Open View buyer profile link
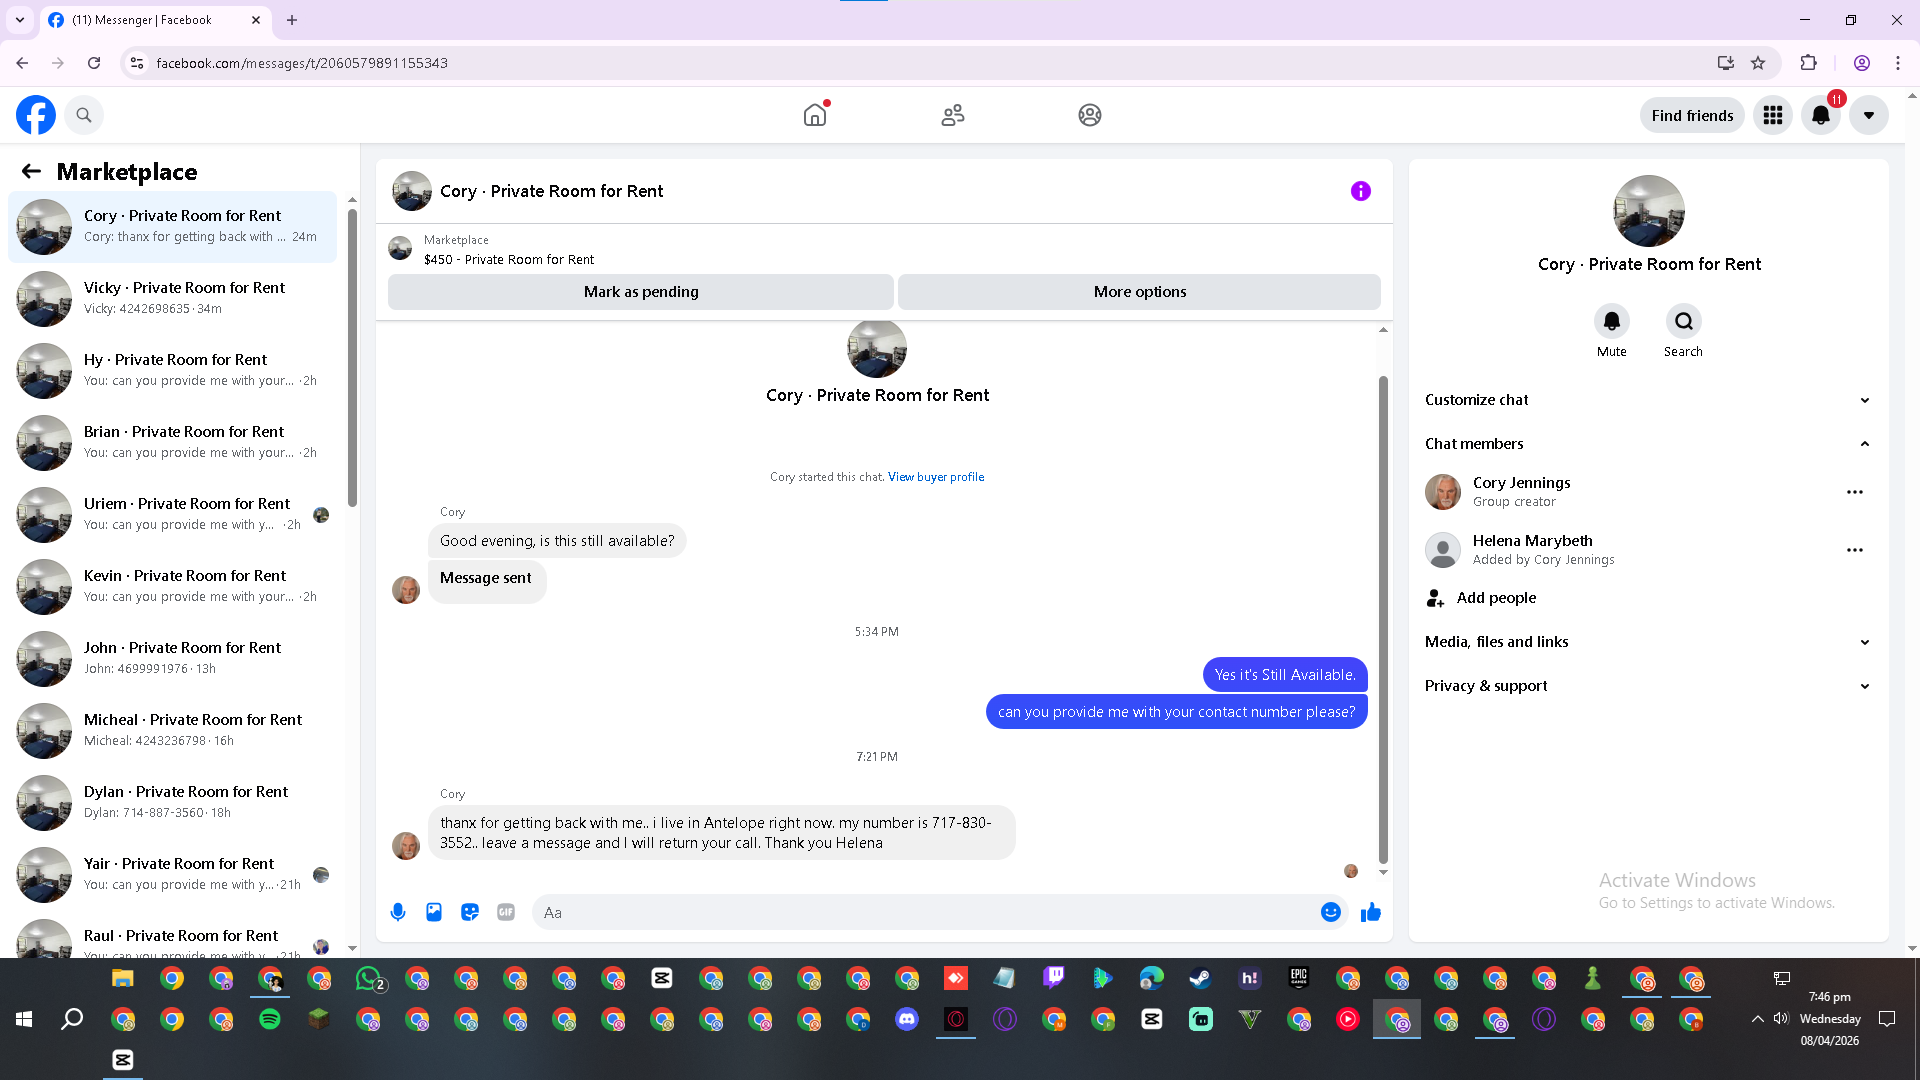Viewport: 1920px width, 1080px height. point(935,477)
